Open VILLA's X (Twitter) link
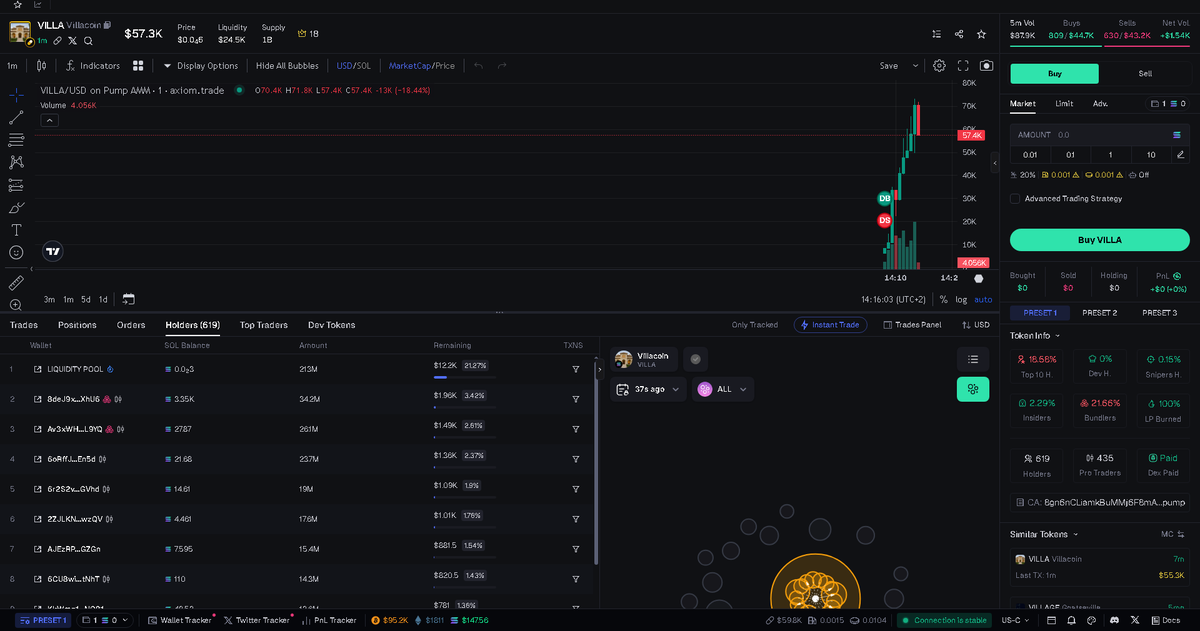 (x=73, y=41)
